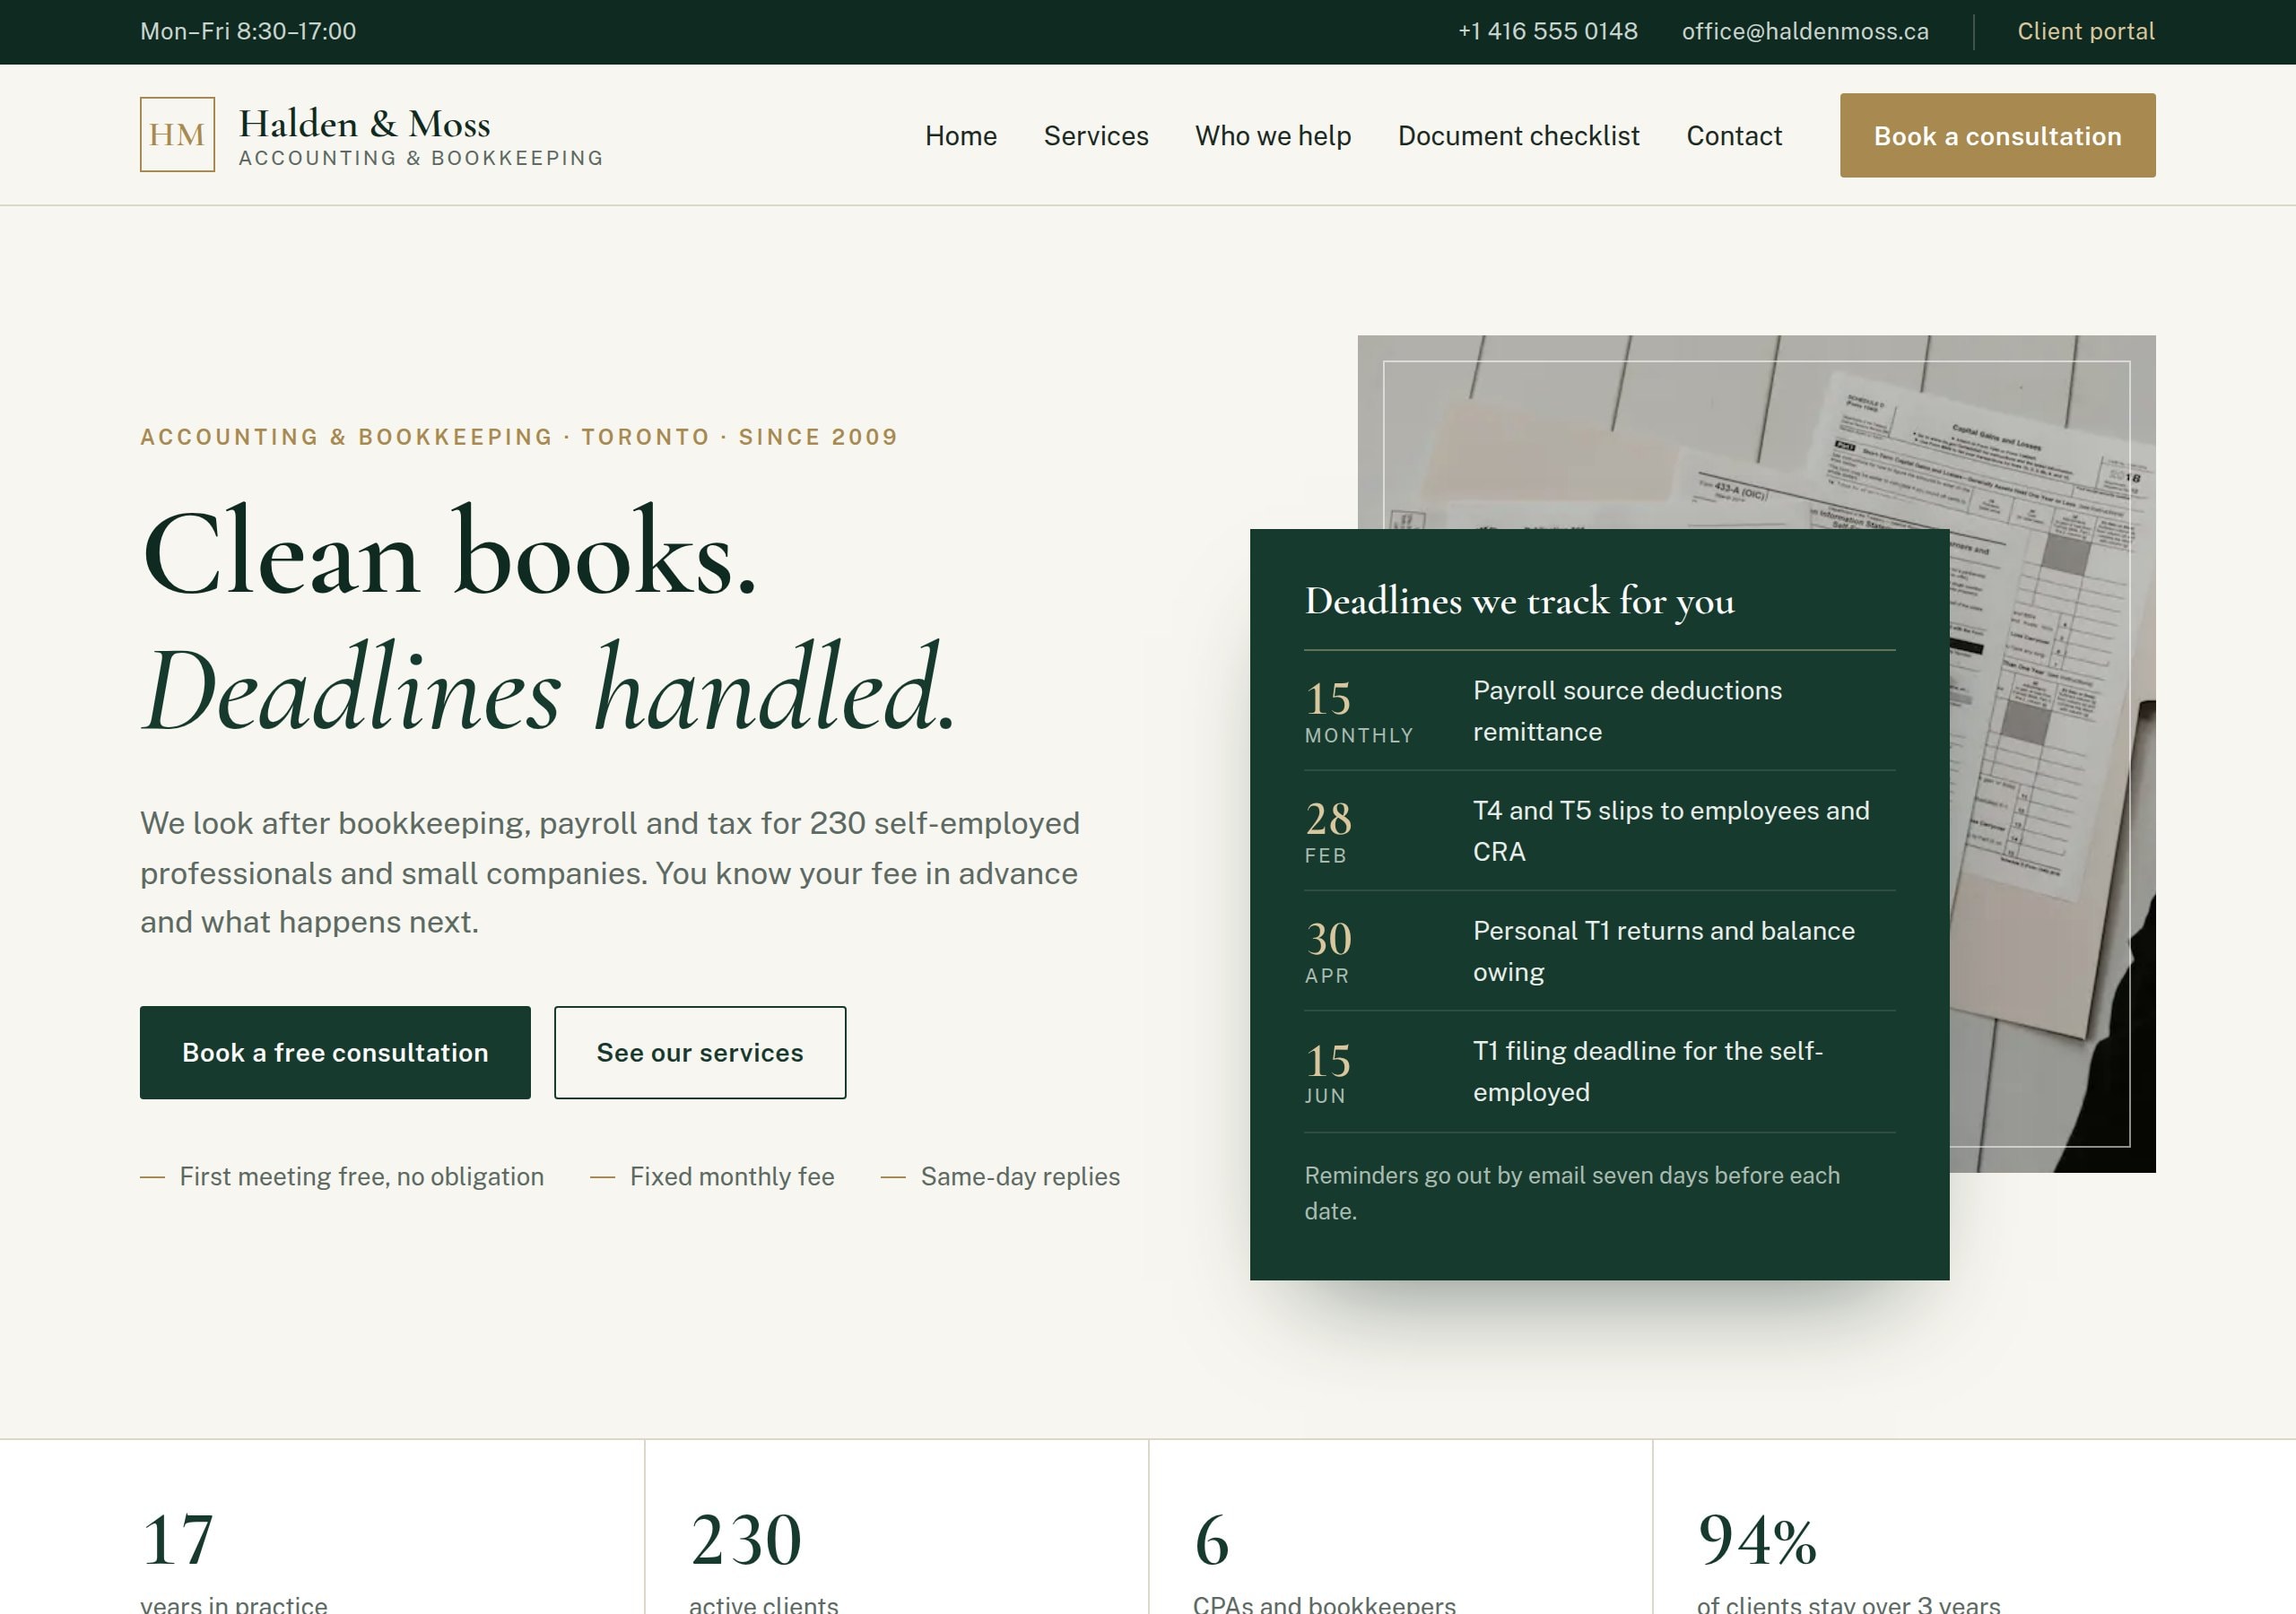This screenshot has width=2296, height=1614.
Task: Select the Personal T1 returns deadline row
Action: click(1600, 951)
